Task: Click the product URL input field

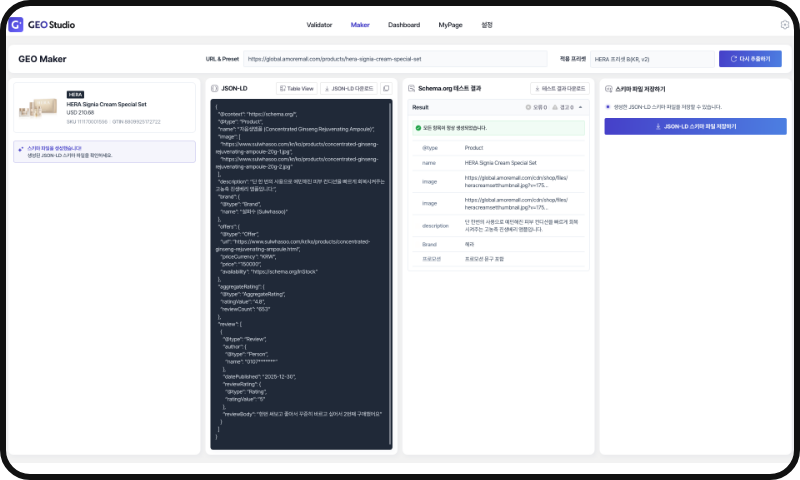Action: [x=395, y=59]
